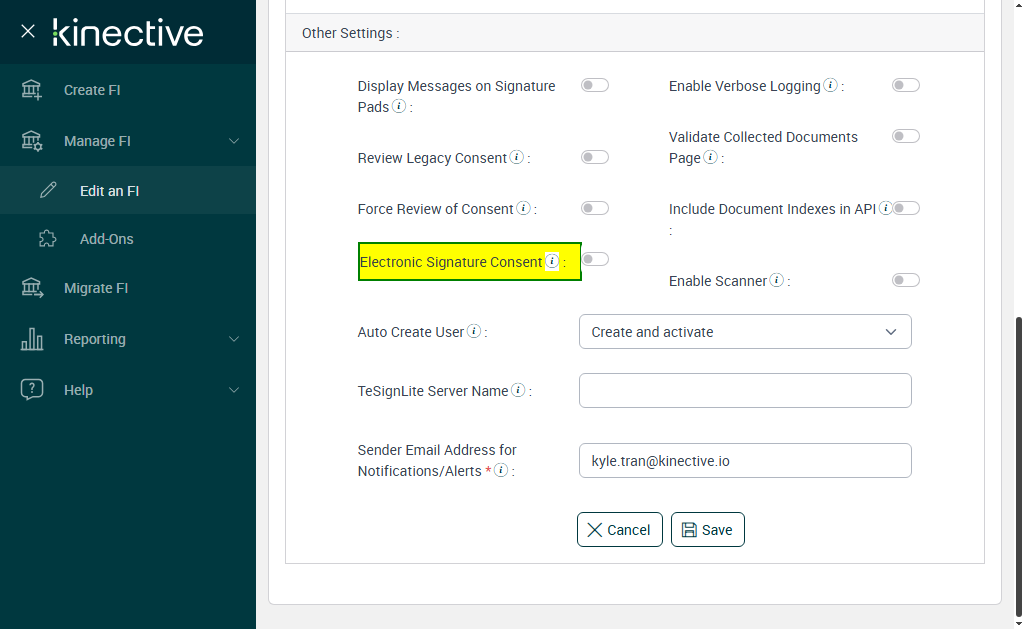Click the info icon beside Force Review of Consent

click(x=523, y=208)
